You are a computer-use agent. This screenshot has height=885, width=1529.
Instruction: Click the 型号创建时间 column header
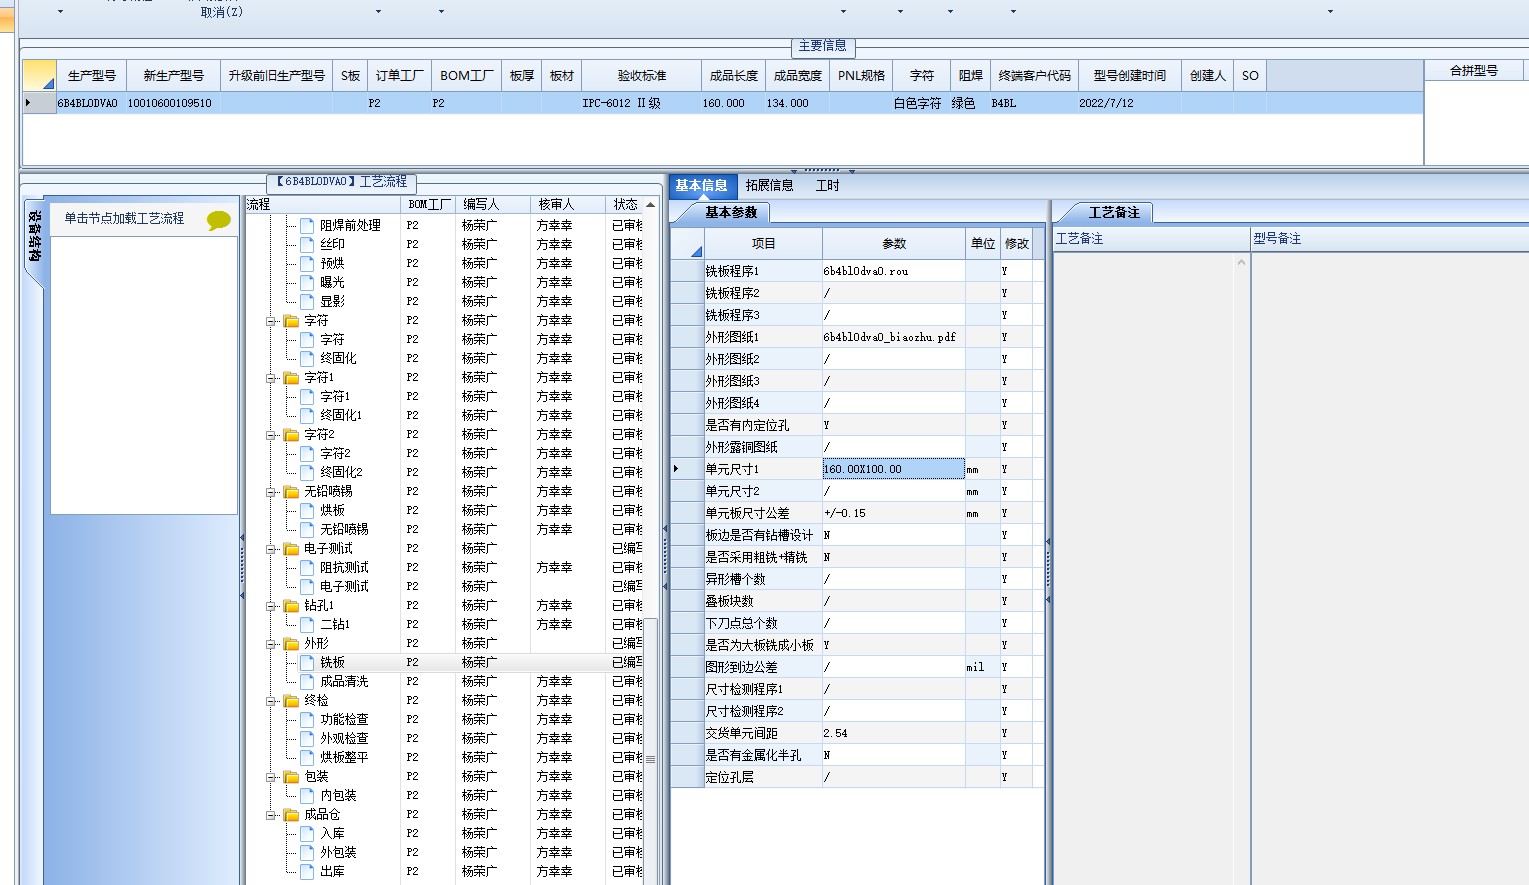click(x=1129, y=76)
